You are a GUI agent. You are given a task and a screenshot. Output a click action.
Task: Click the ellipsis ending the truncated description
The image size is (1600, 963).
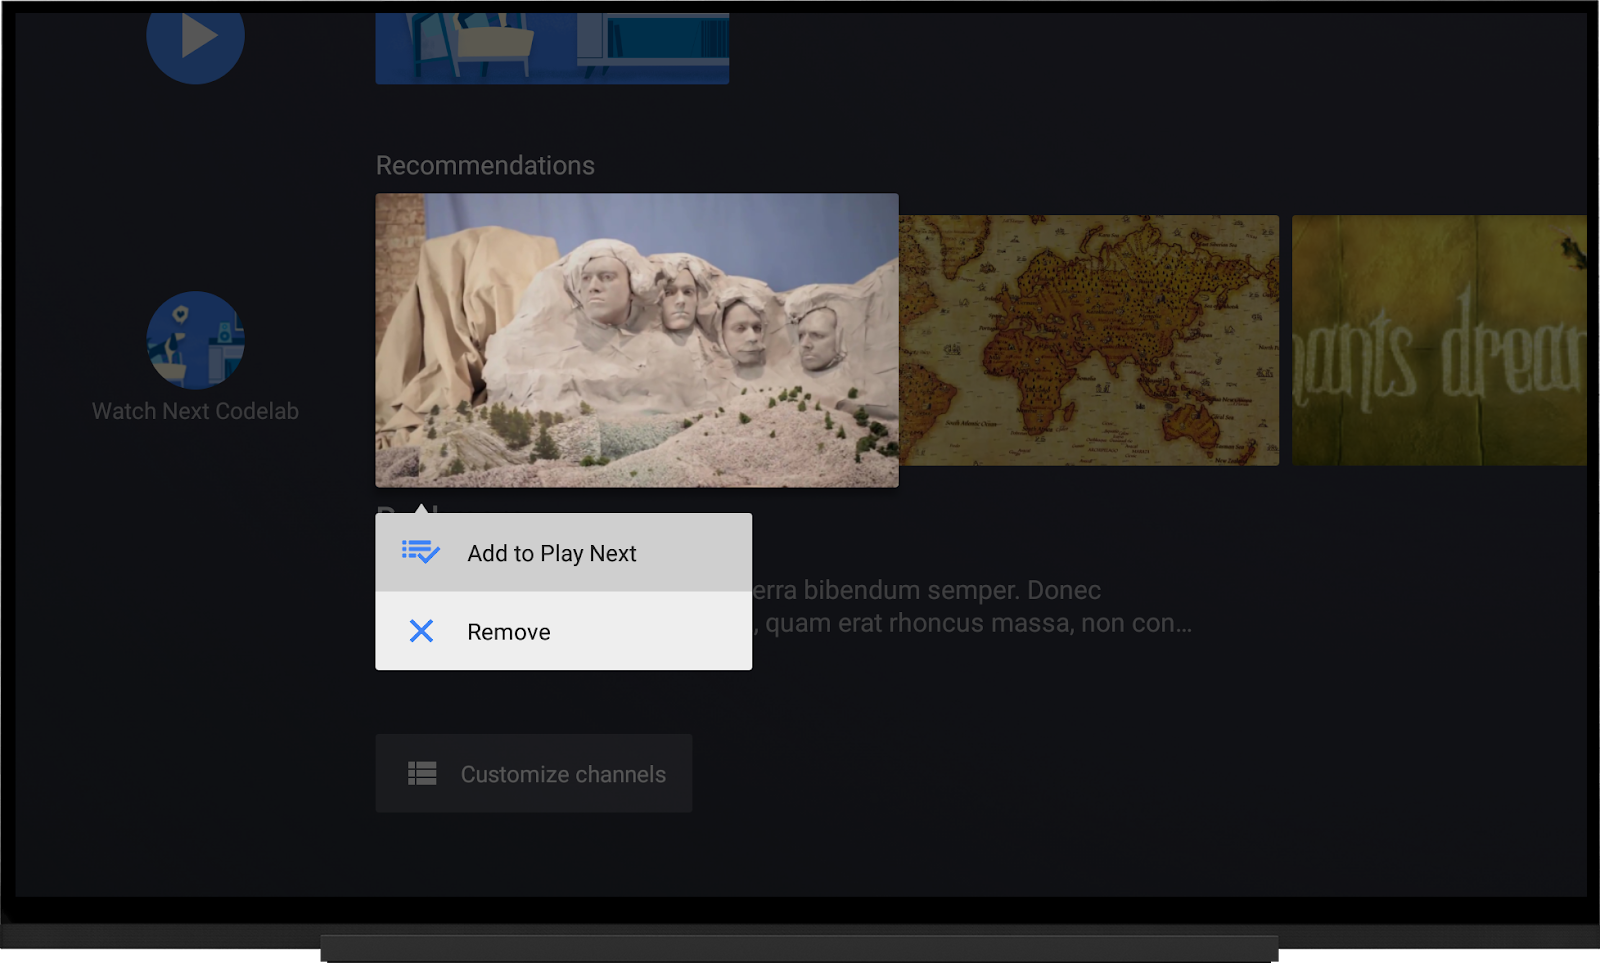(1183, 624)
